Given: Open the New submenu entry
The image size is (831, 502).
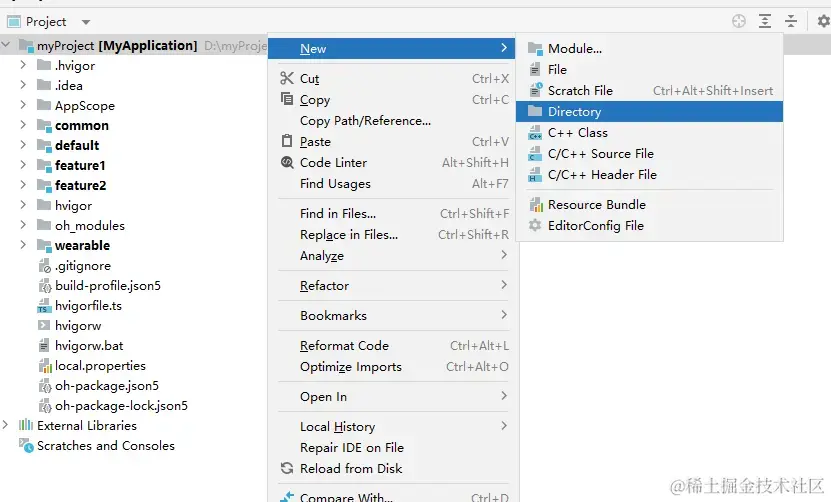Looking at the screenshot, I should click(392, 48).
